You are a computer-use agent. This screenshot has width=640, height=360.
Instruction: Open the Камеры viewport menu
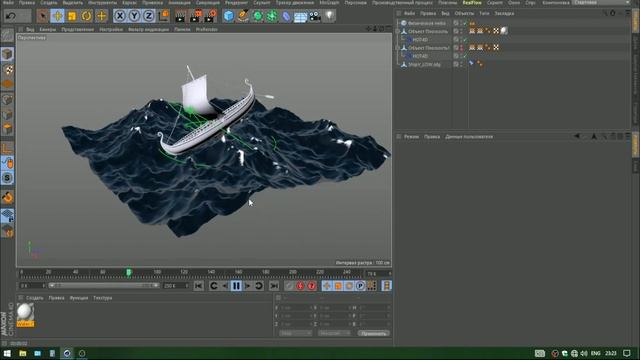(x=47, y=29)
